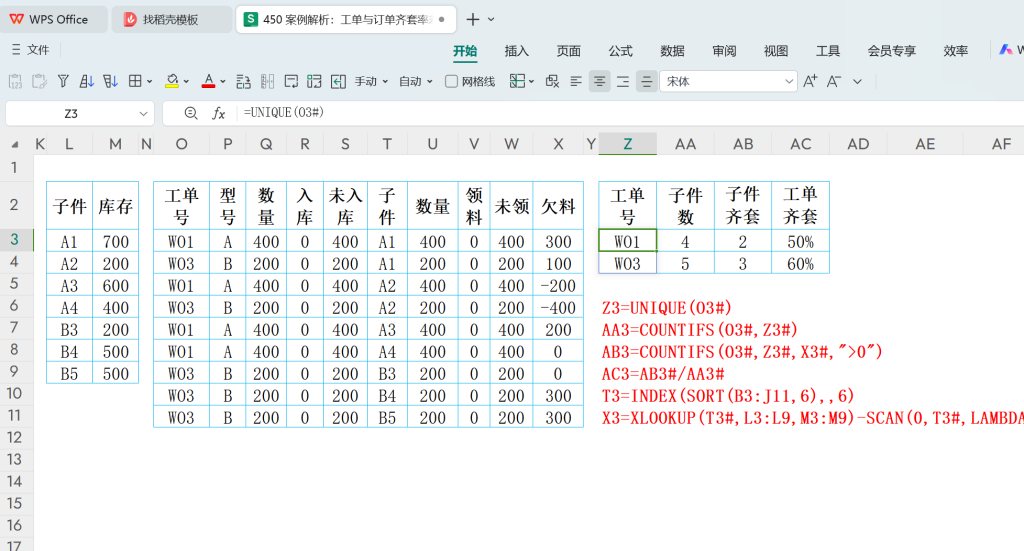Open the font color dropdown arrow
The image size is (1024, 551).
click(223, 82)
